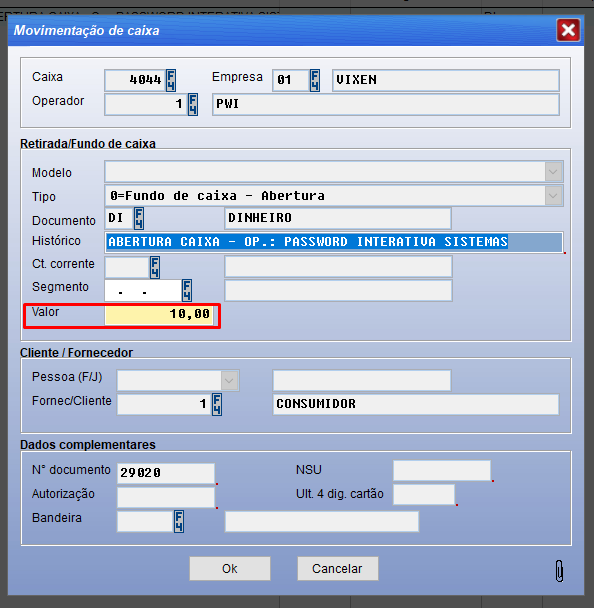Screen dimensions: 594x608
Task: Open the F4 lookup for Fornec/Cliente
Action: tap(217, 404)
